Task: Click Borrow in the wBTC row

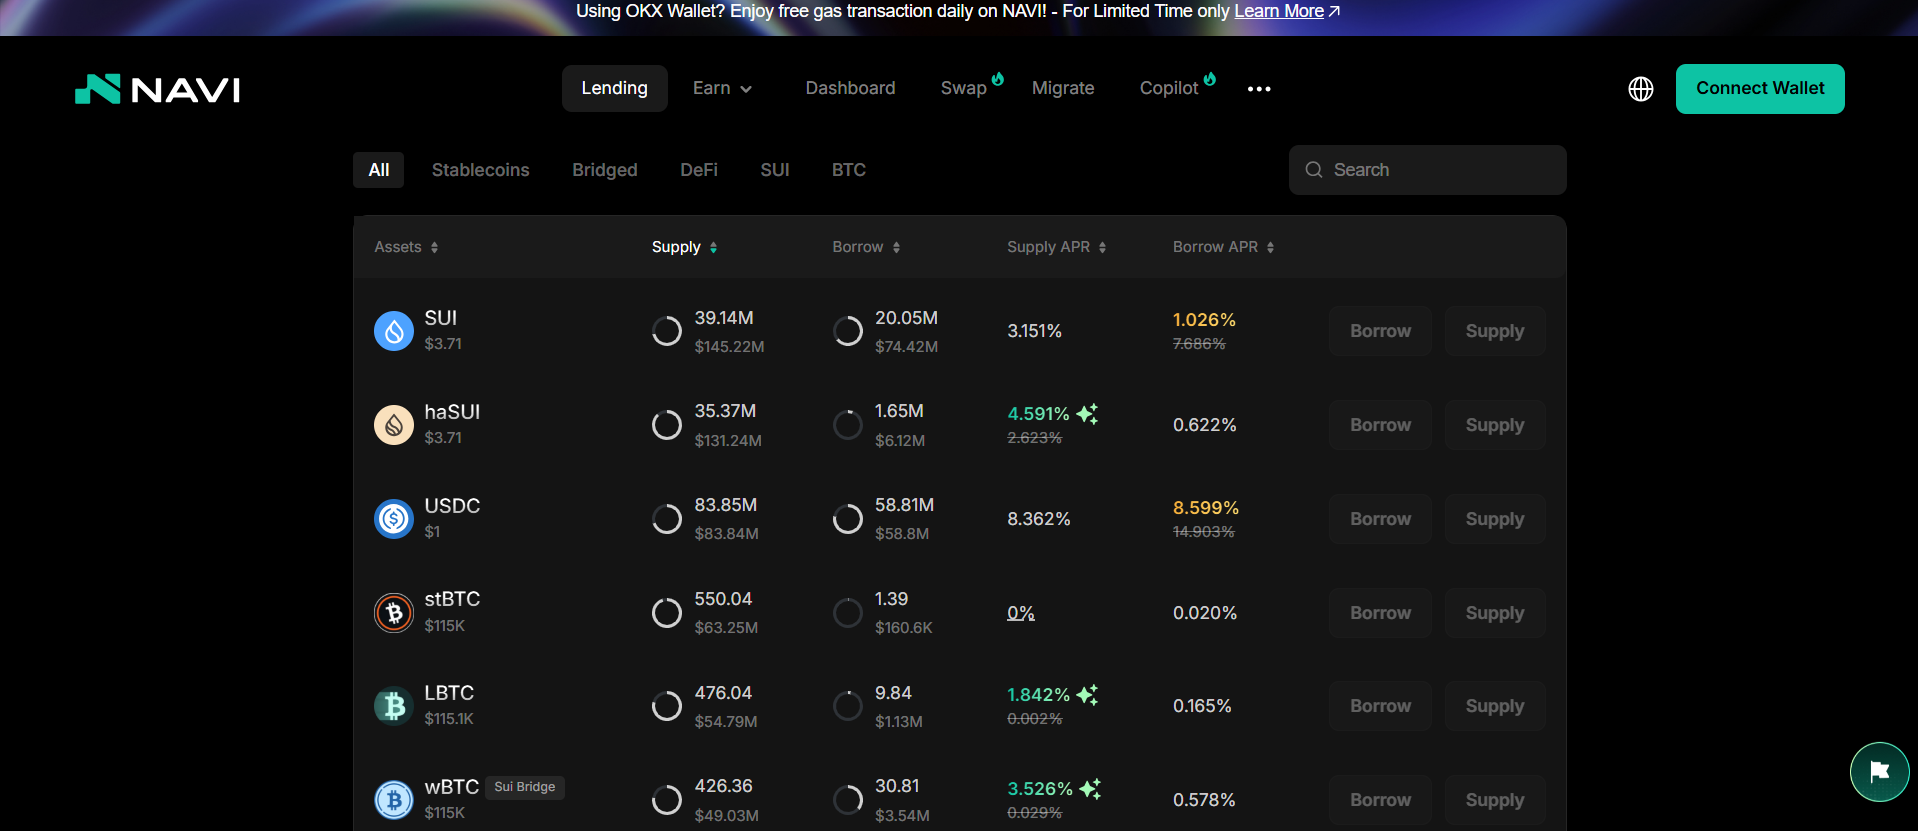Action: [1380, 800]
